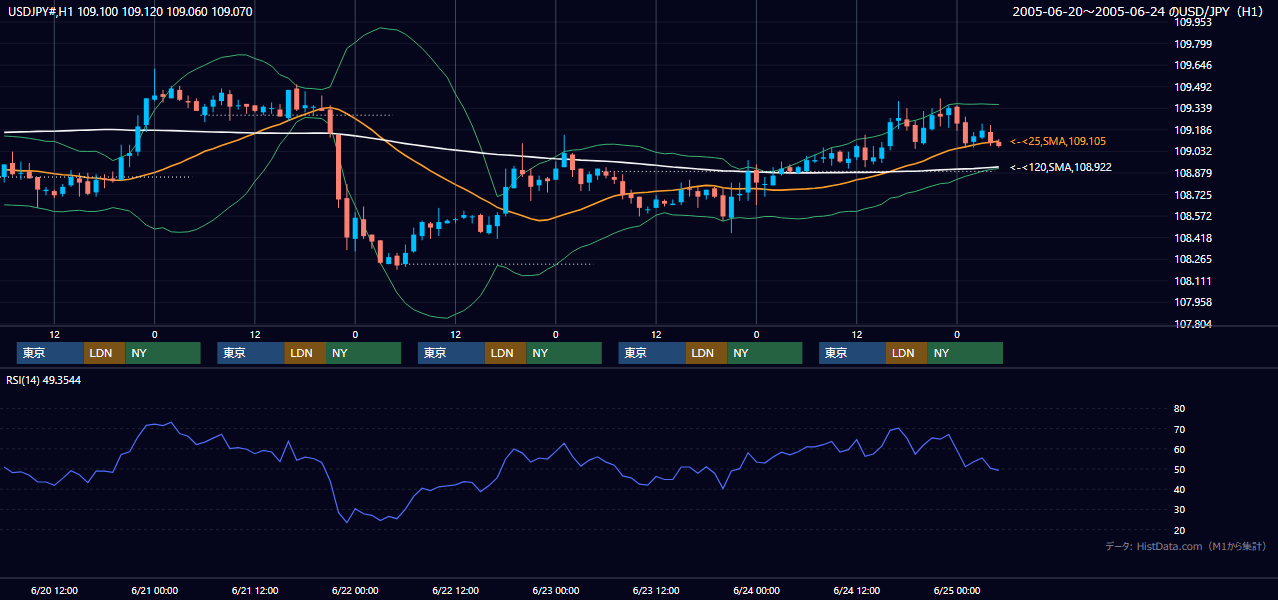
Task: Select the RSI 60 level label
Action: click(1179, 449)
